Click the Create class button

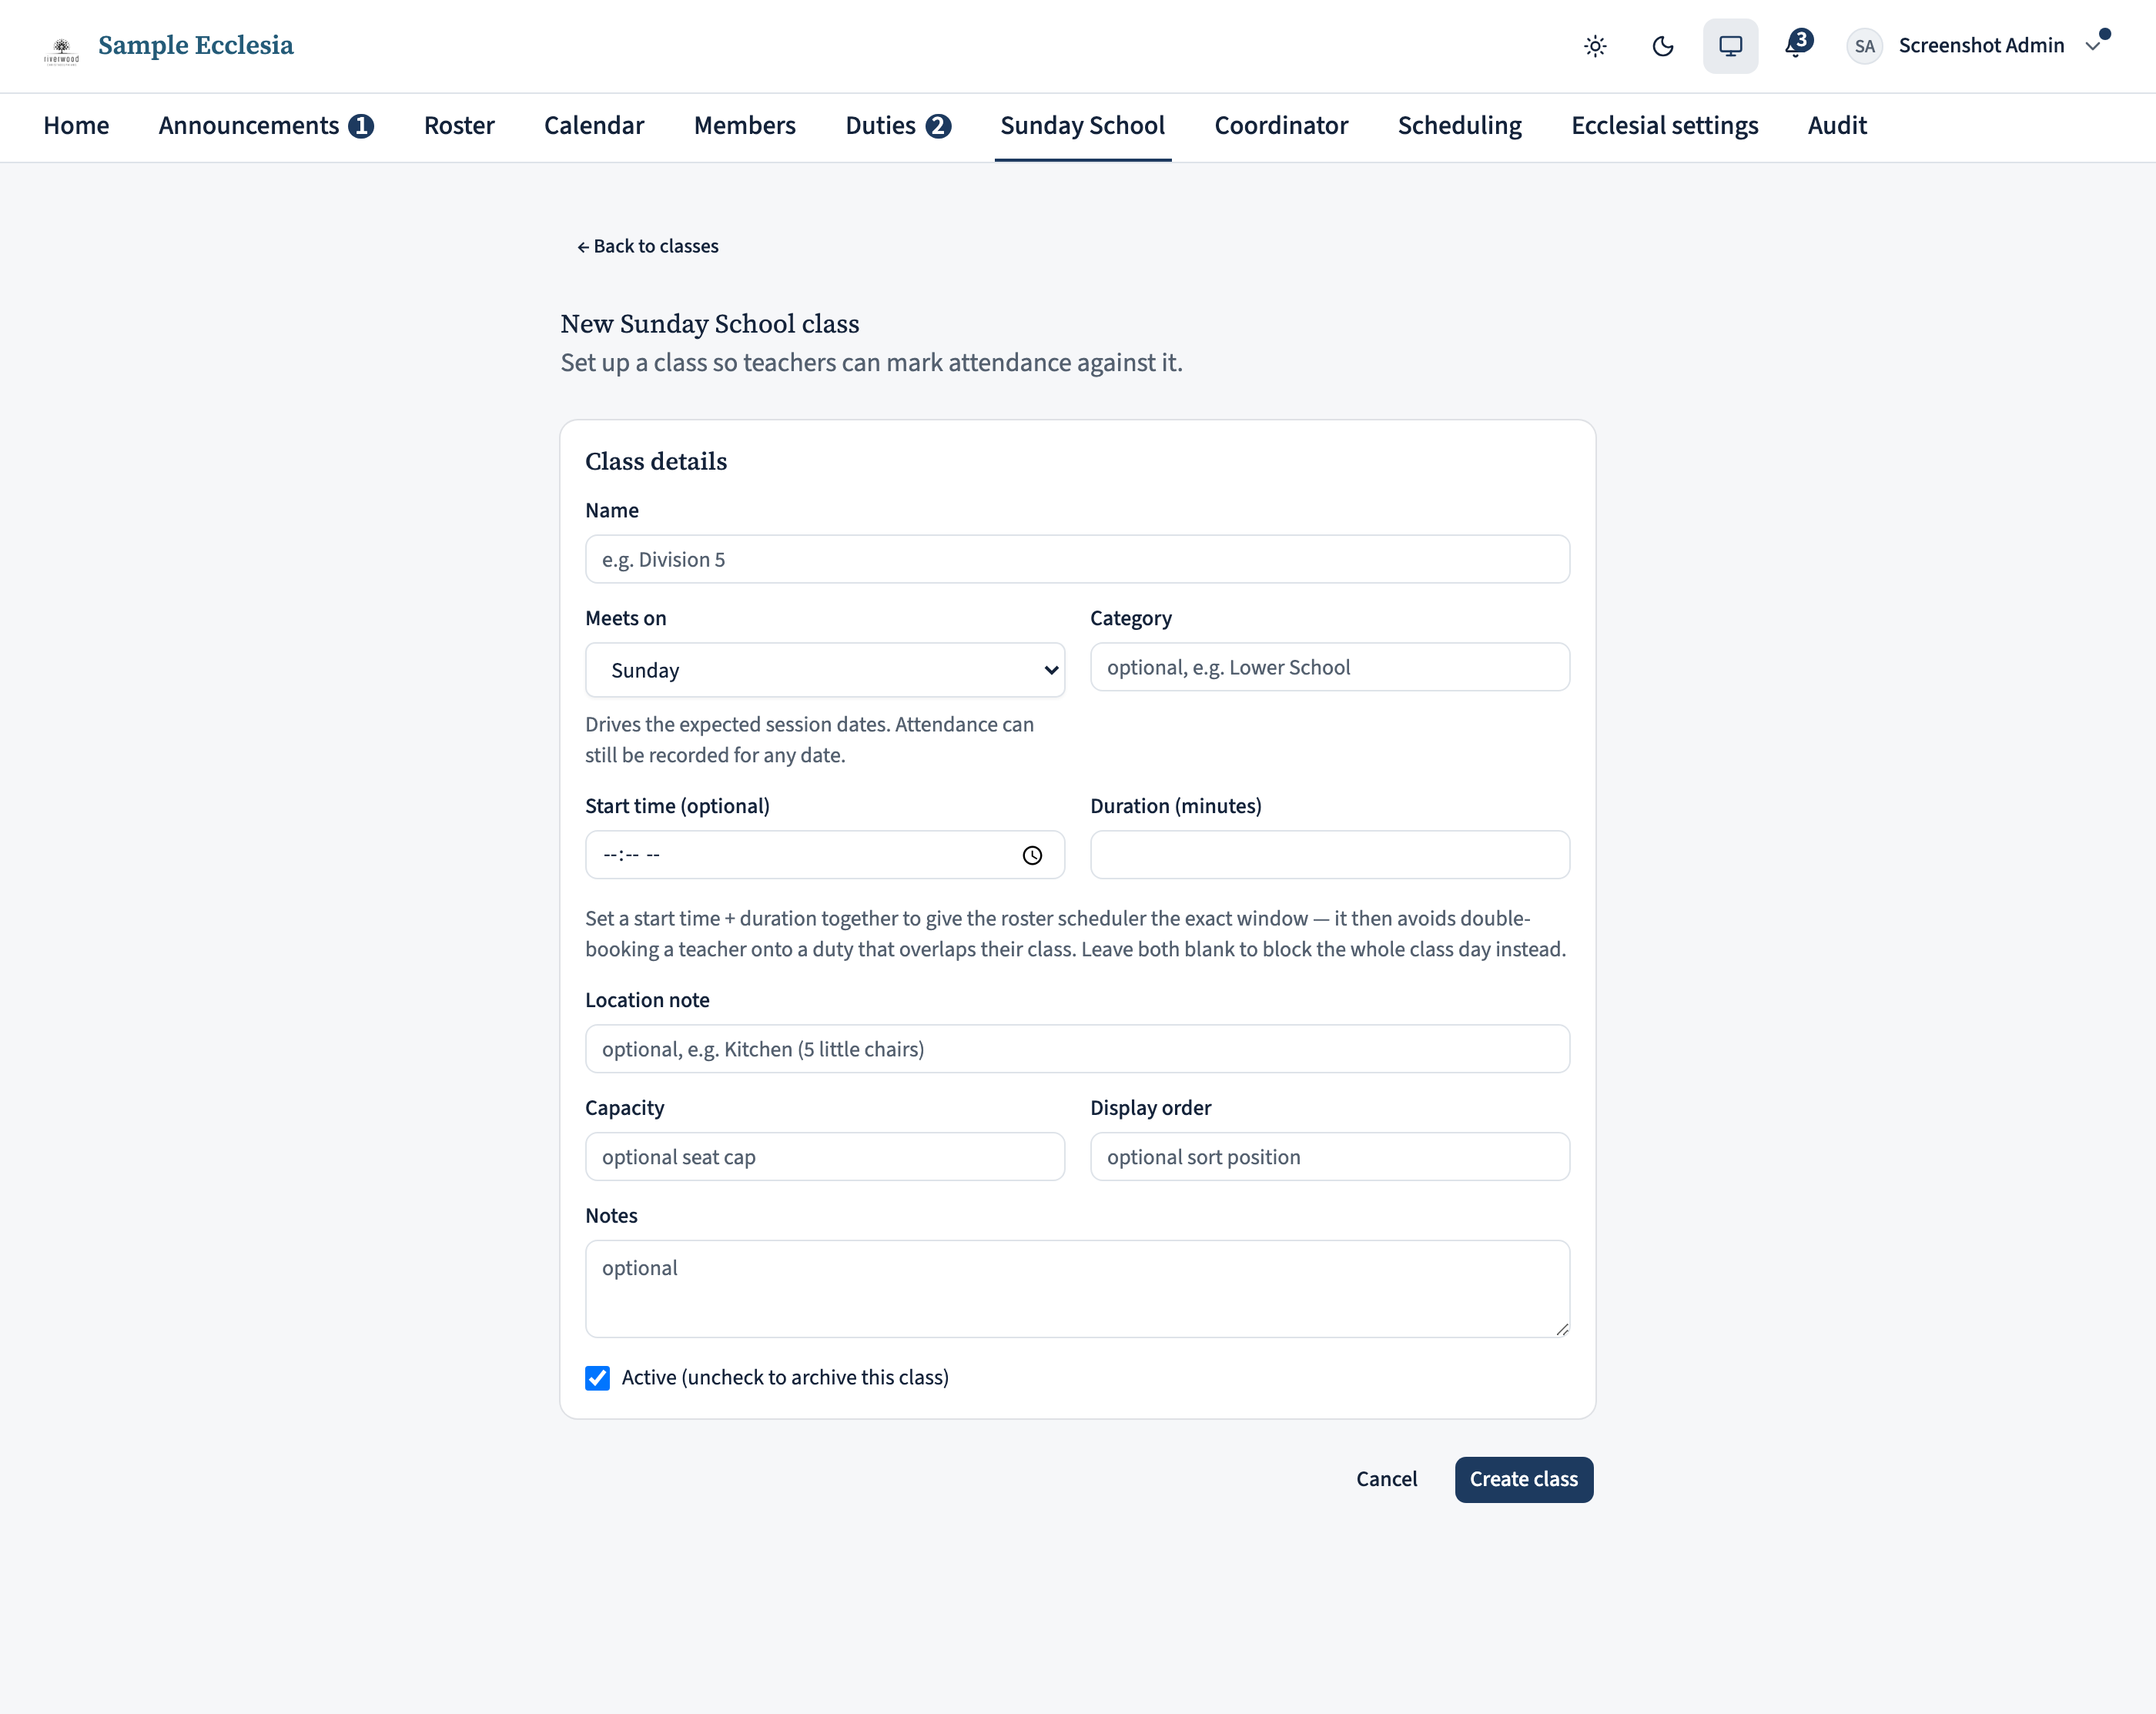pos(1523,1479)
